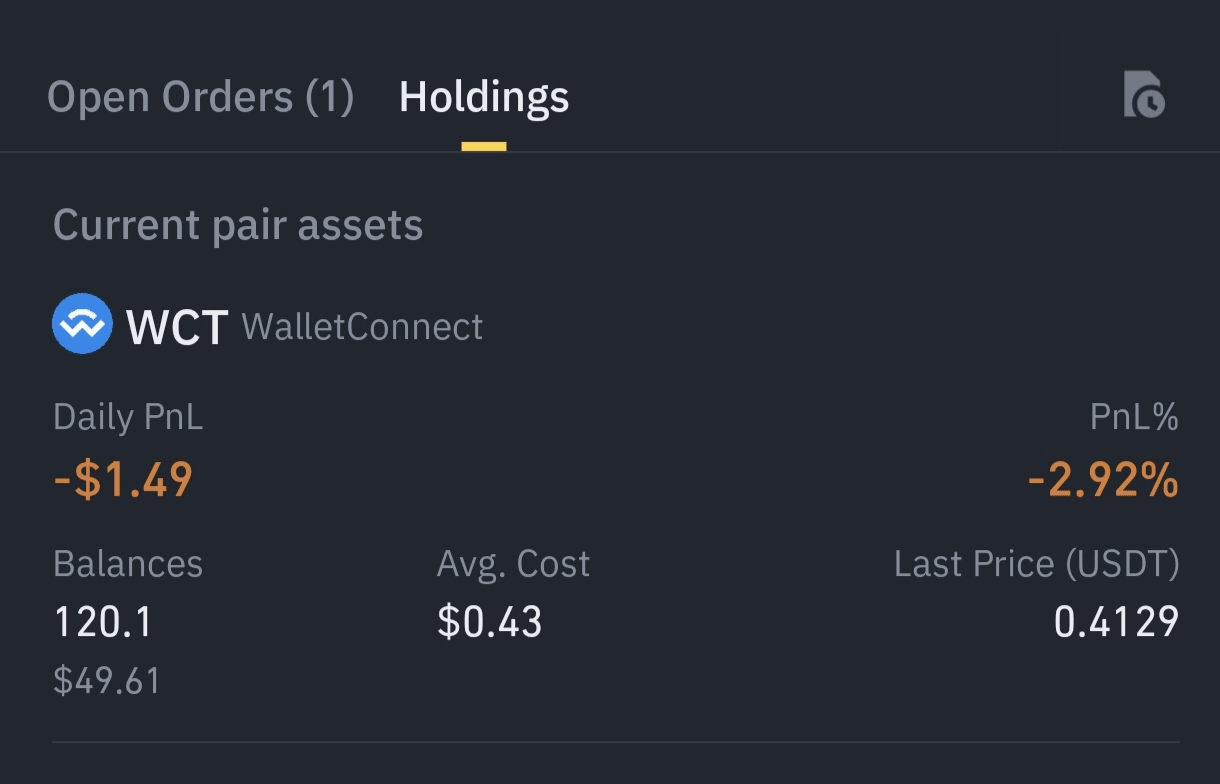Click the Current pair assets heading
1220x784 pixels.
238,225
